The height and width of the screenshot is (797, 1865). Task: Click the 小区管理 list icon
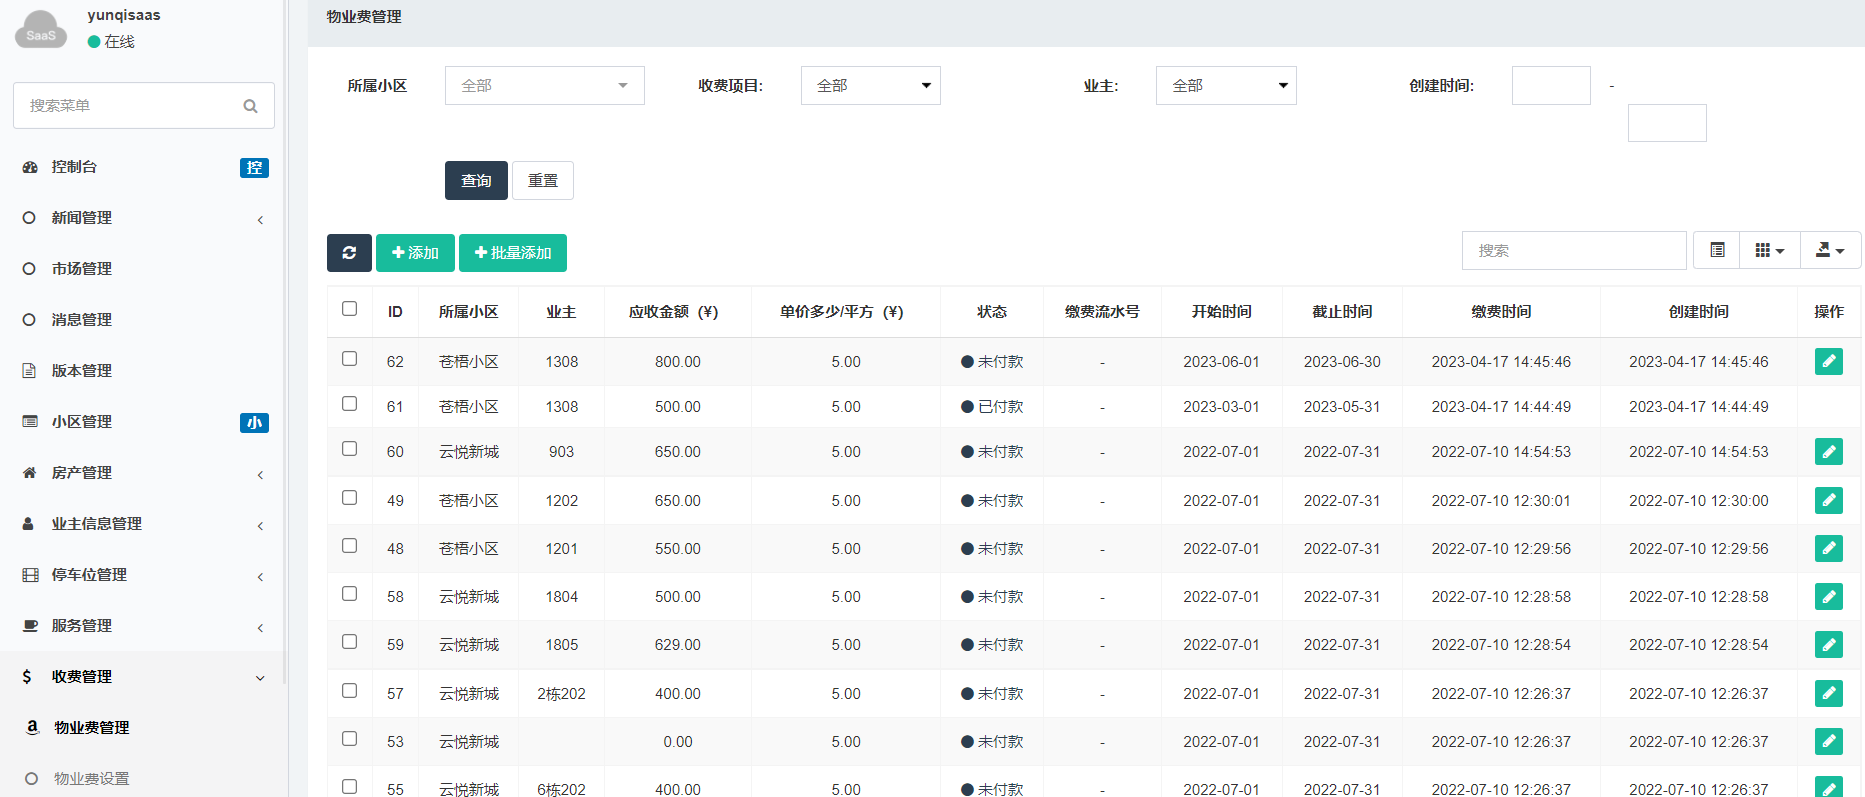pos(30,421)
